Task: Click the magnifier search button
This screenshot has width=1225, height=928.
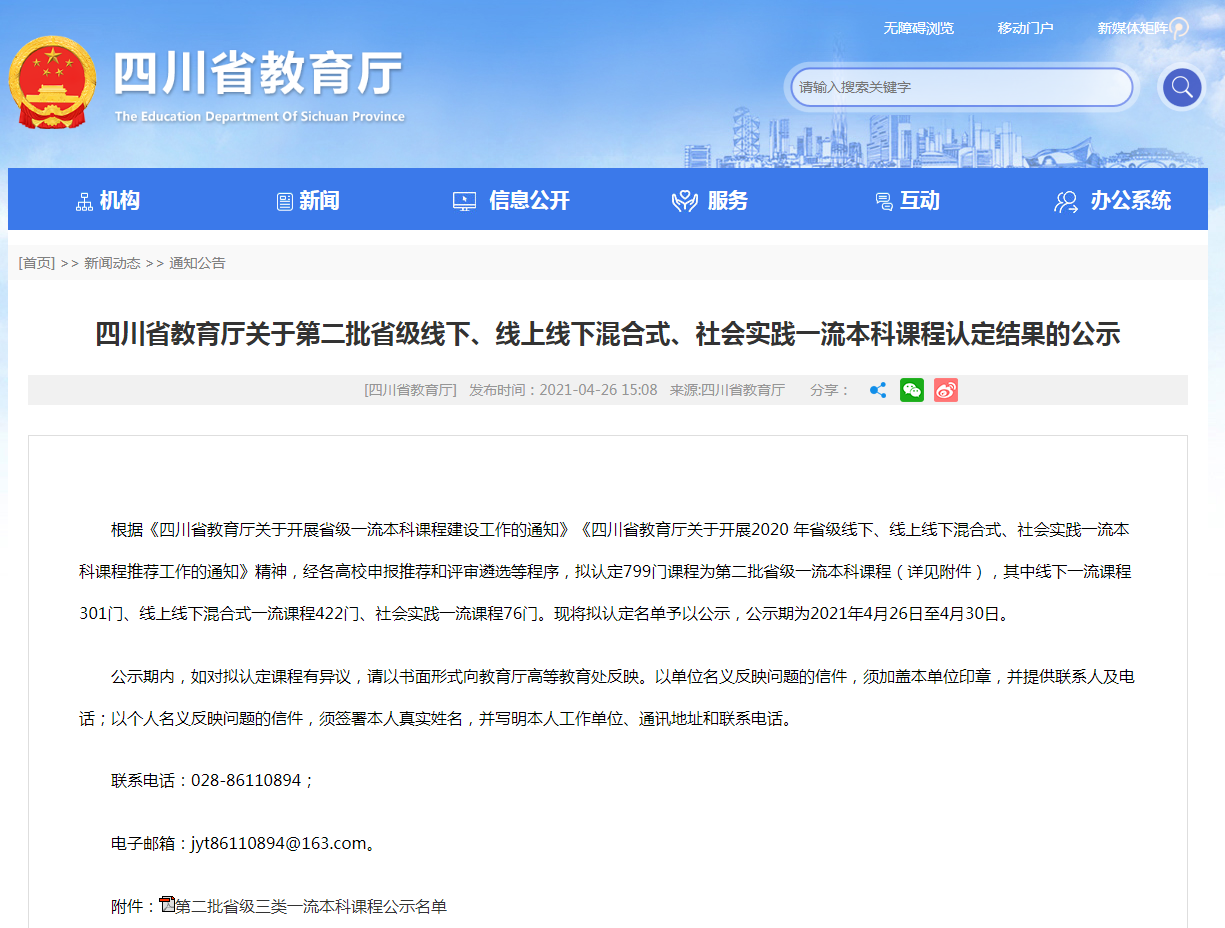Action: tap(1182, 87)
